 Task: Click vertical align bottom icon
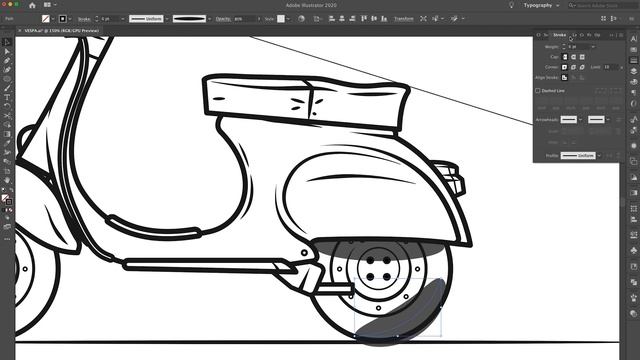(384, 19)
